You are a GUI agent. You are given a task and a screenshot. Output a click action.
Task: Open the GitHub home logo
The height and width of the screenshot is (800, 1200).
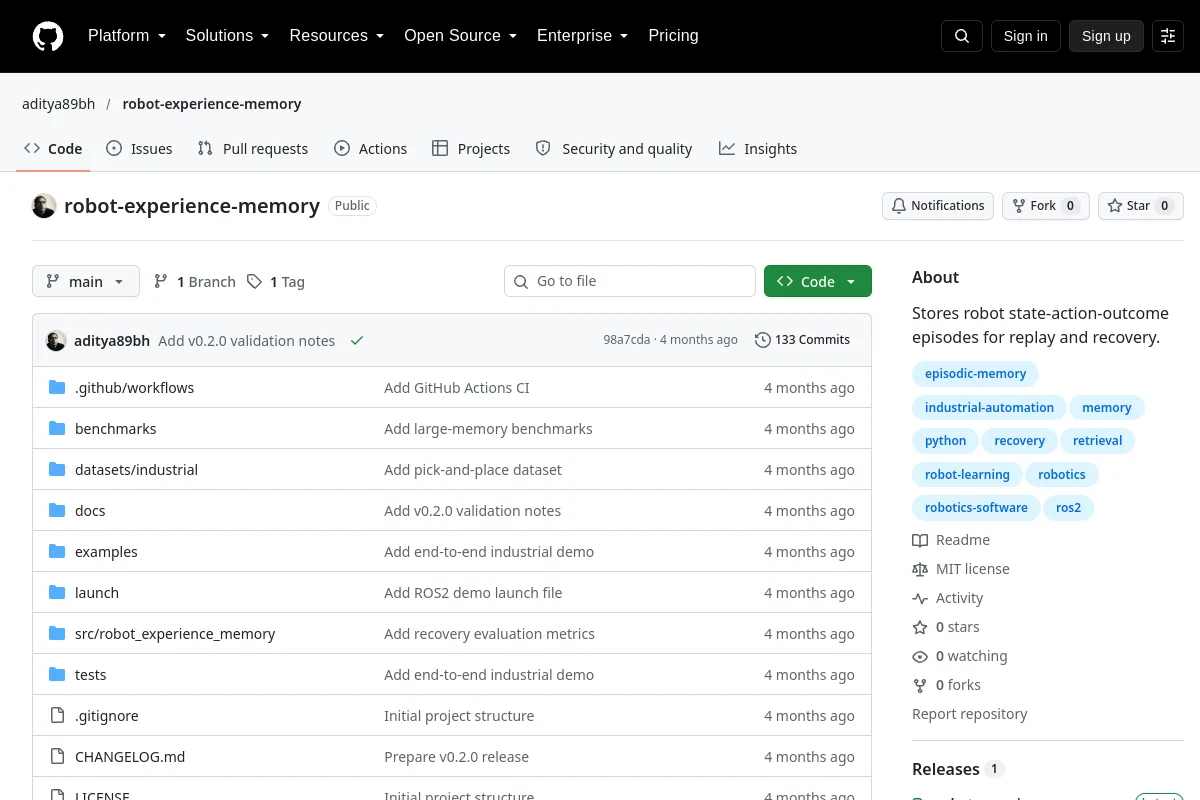(x=48, y=36)
